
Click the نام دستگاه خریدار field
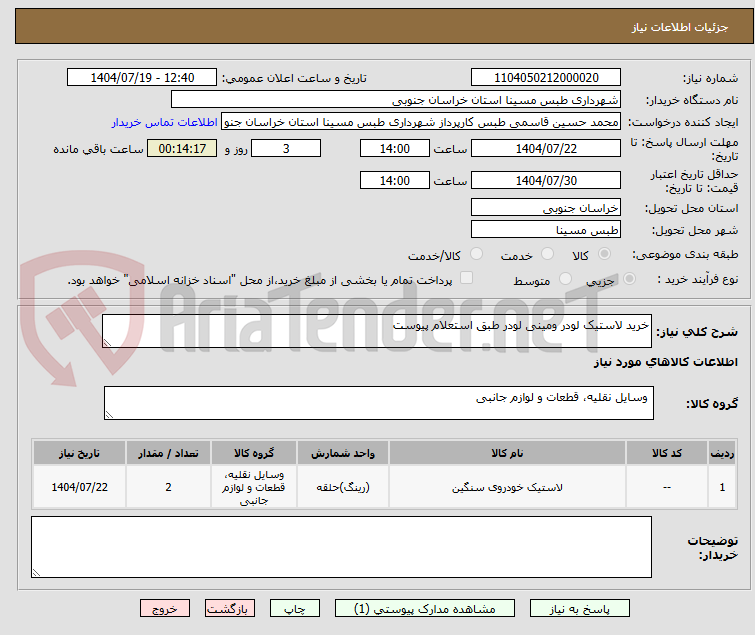[395, 100]
